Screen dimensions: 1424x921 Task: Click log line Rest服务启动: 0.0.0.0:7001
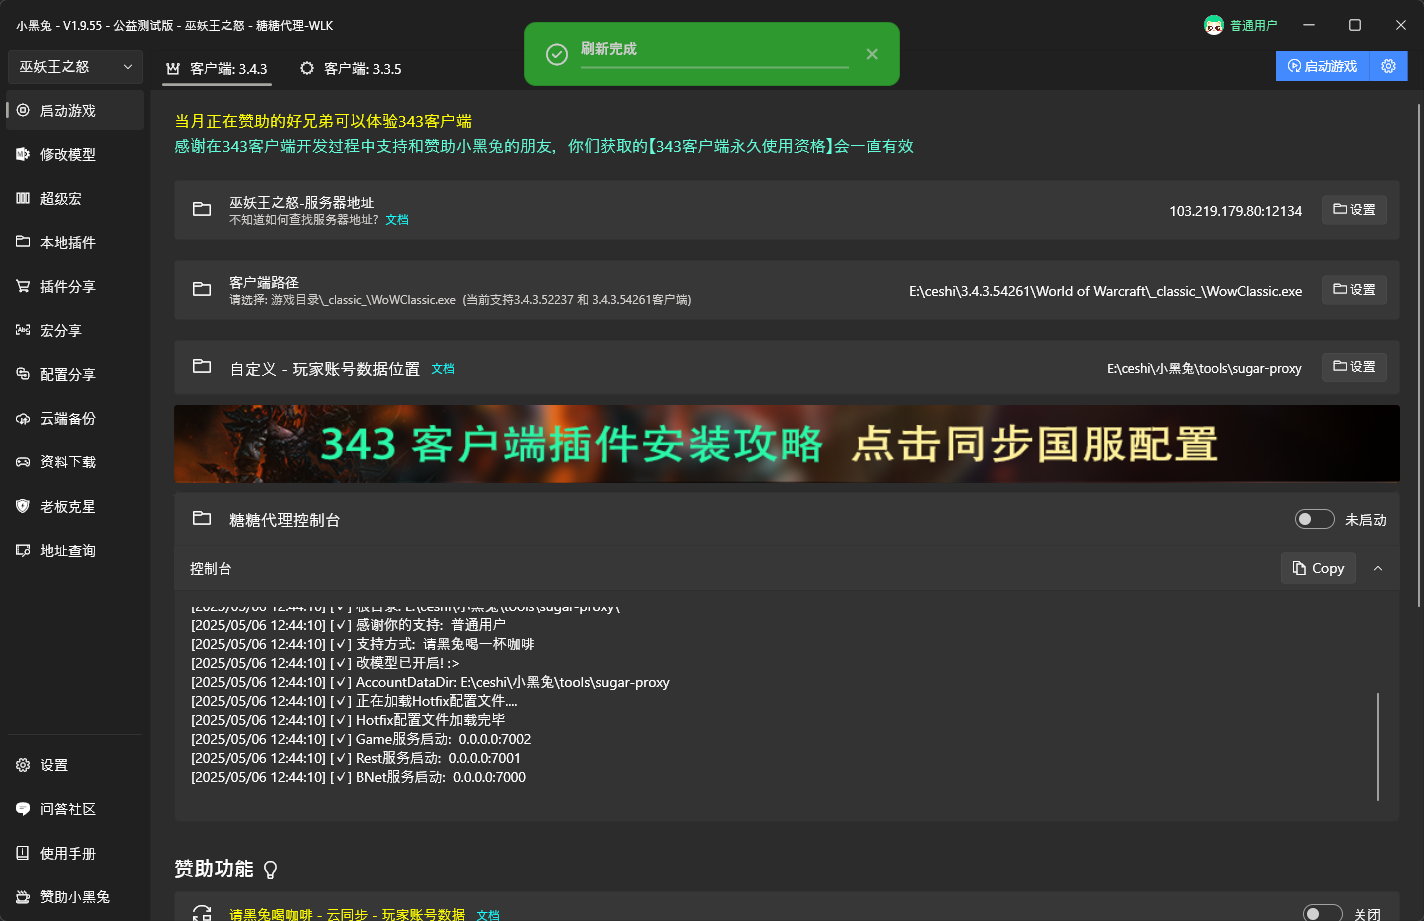pos(356,758)
